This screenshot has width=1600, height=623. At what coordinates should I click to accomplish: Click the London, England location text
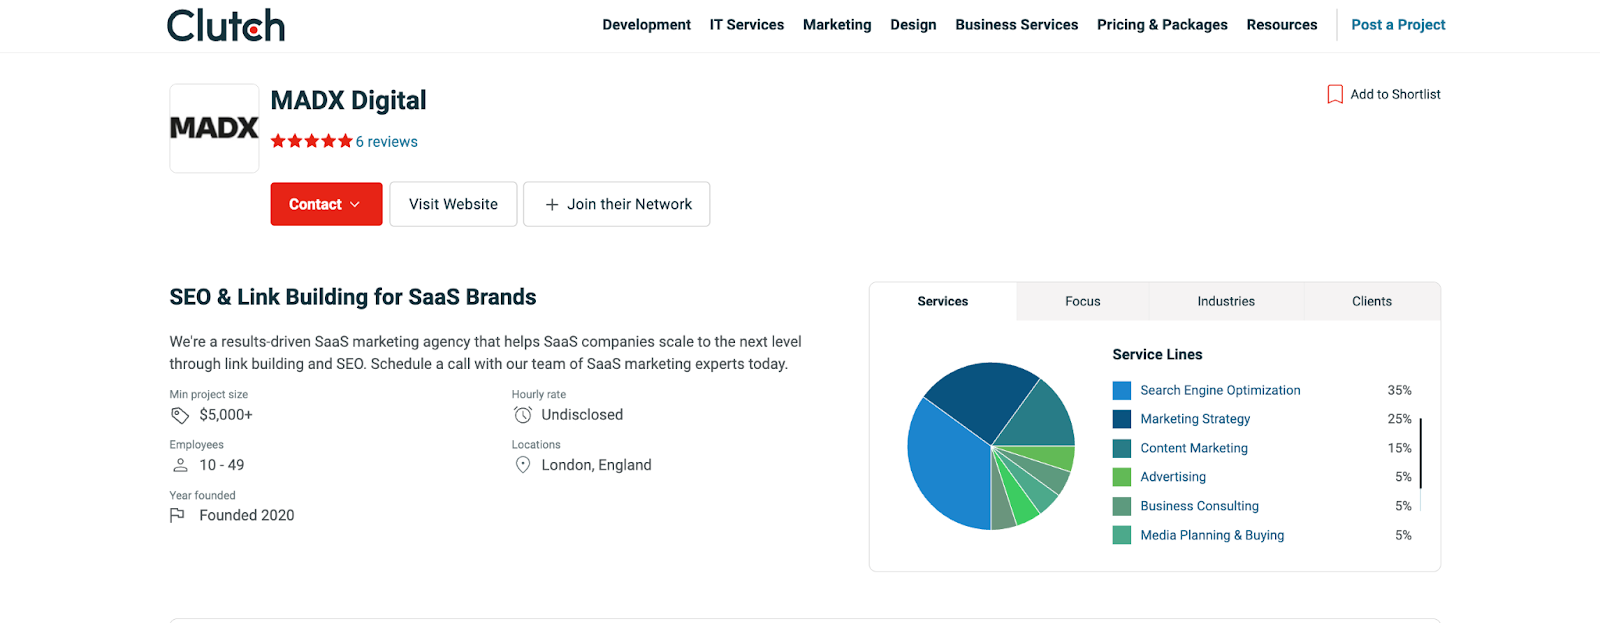pos(596,465)
